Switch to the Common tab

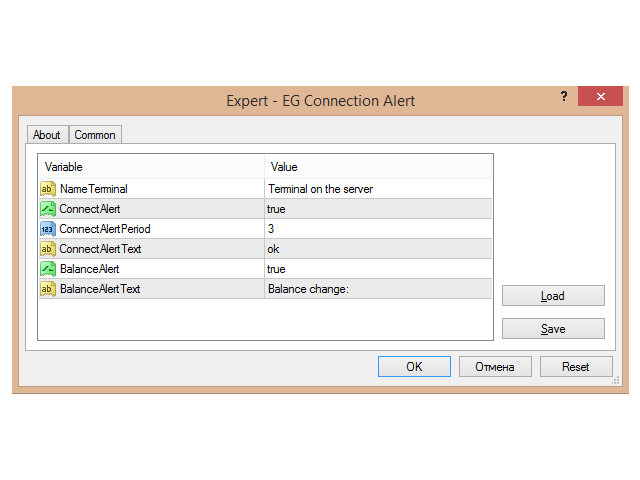coord(95,135)
